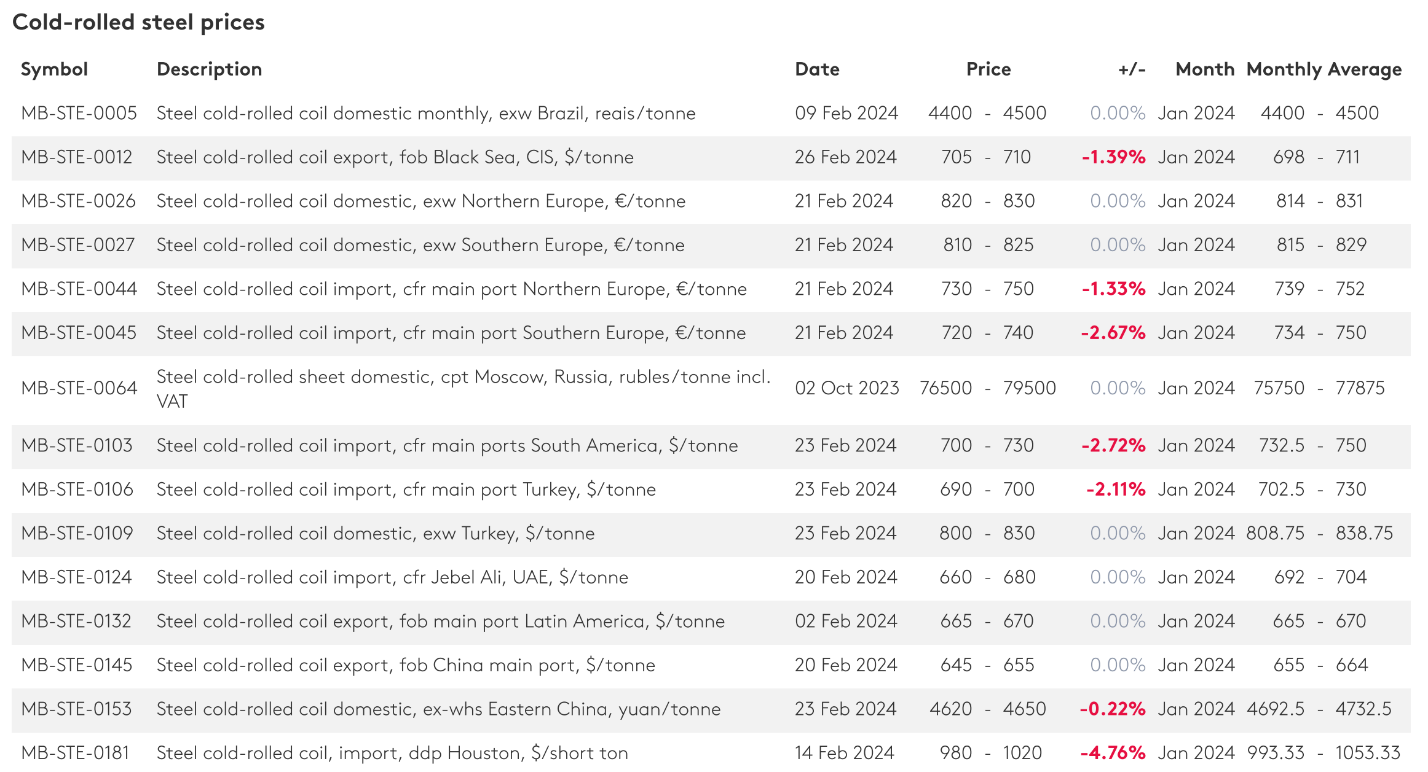Open Steel cold-rolled coil domestic exw Turkey description
Screen dimensions: 1428x772
coord(375,533)
